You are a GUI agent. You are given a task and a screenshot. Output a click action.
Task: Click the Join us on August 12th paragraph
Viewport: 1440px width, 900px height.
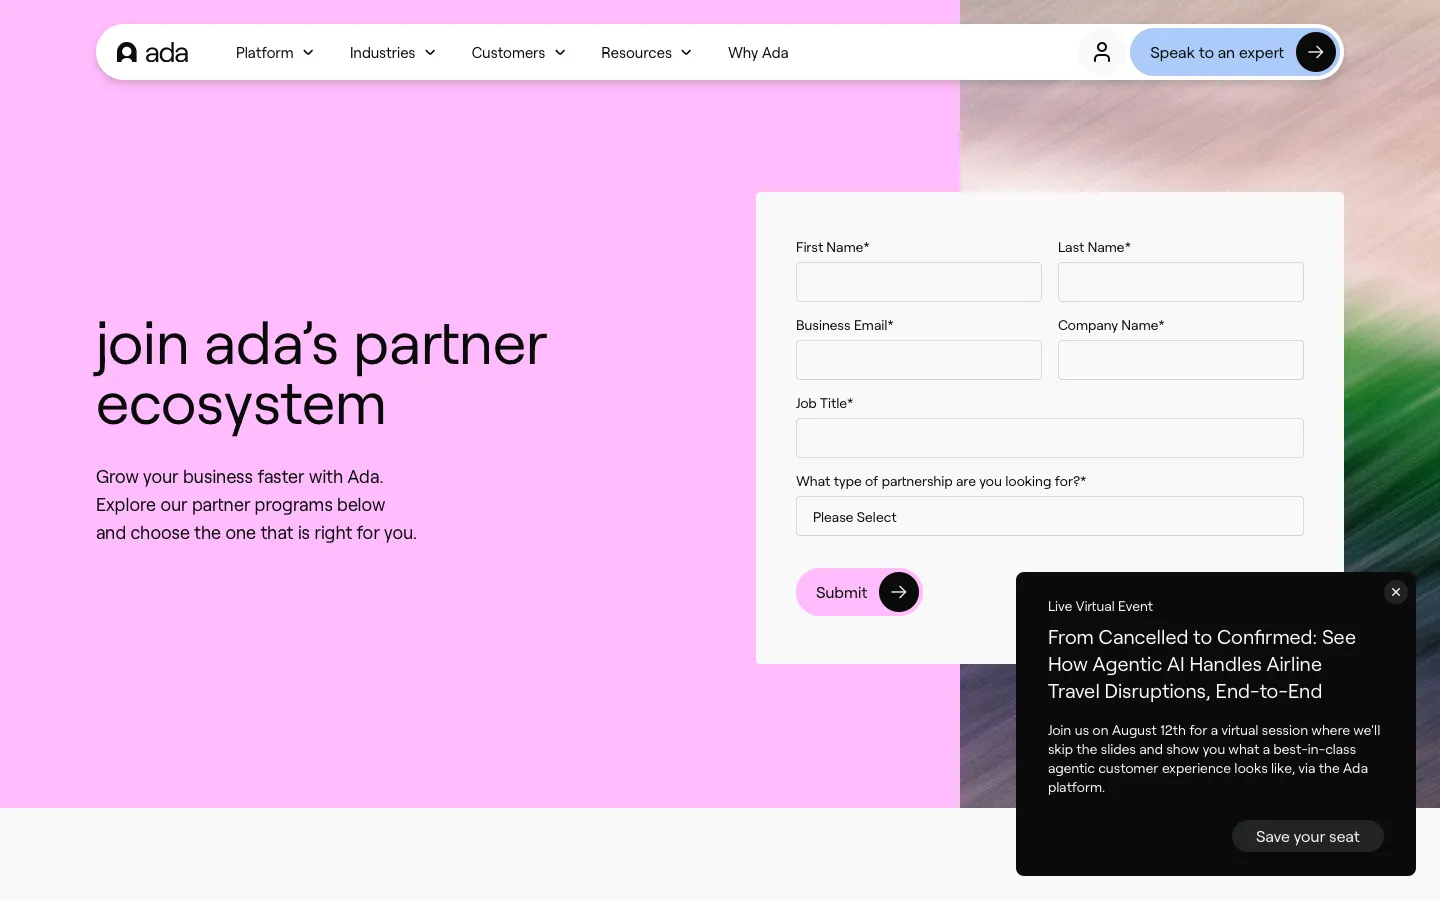1214,758
